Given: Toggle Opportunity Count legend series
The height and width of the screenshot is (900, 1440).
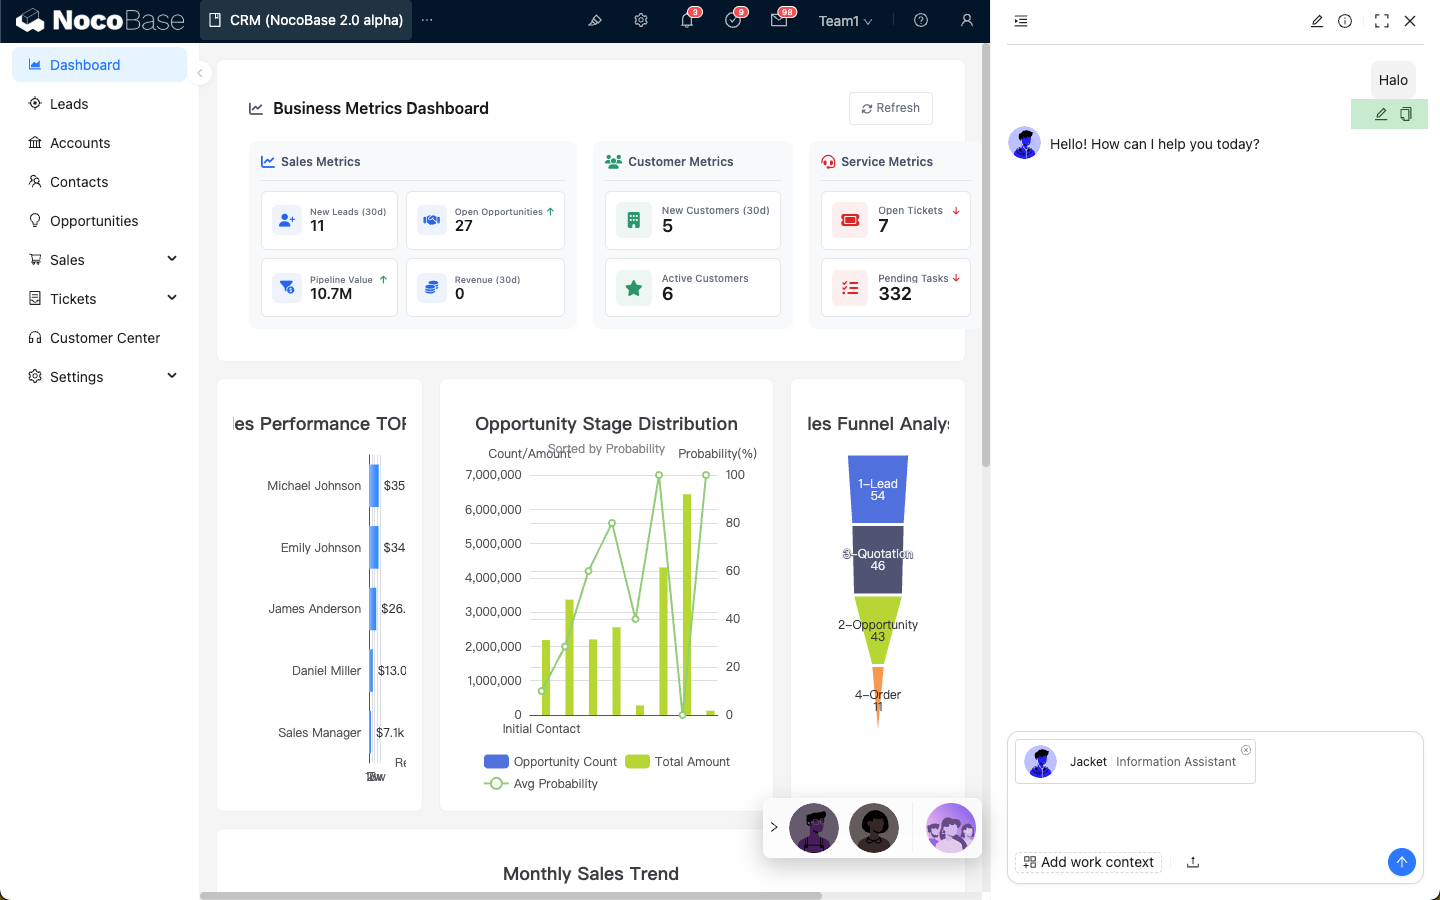Looking at the screenshot, I should click(551, 762).
